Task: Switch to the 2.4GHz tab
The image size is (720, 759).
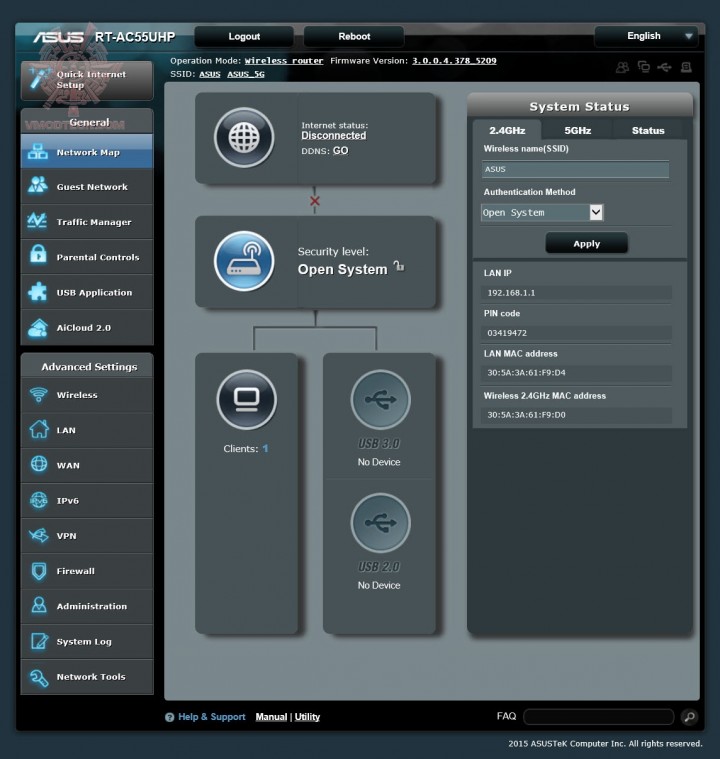Action: coord(507,130)
